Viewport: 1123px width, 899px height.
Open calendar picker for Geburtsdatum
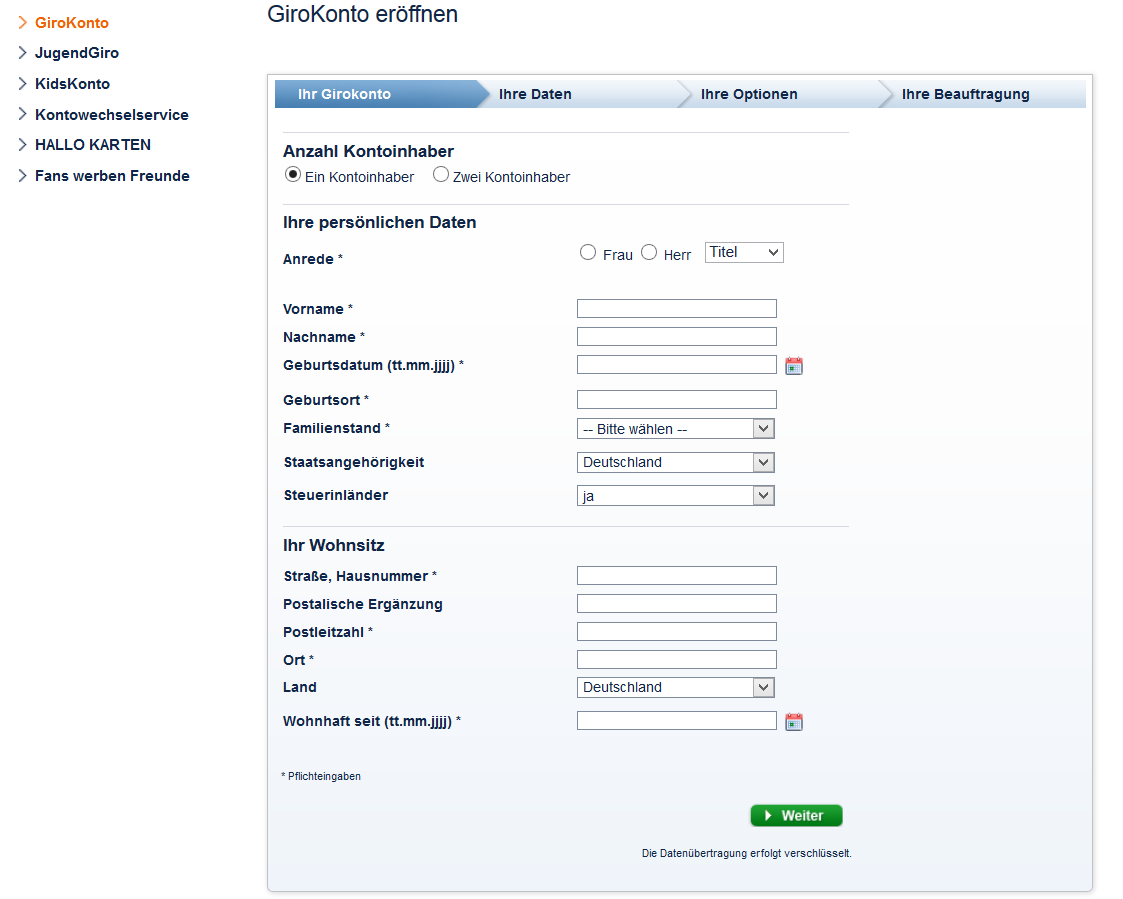[794, 366]
